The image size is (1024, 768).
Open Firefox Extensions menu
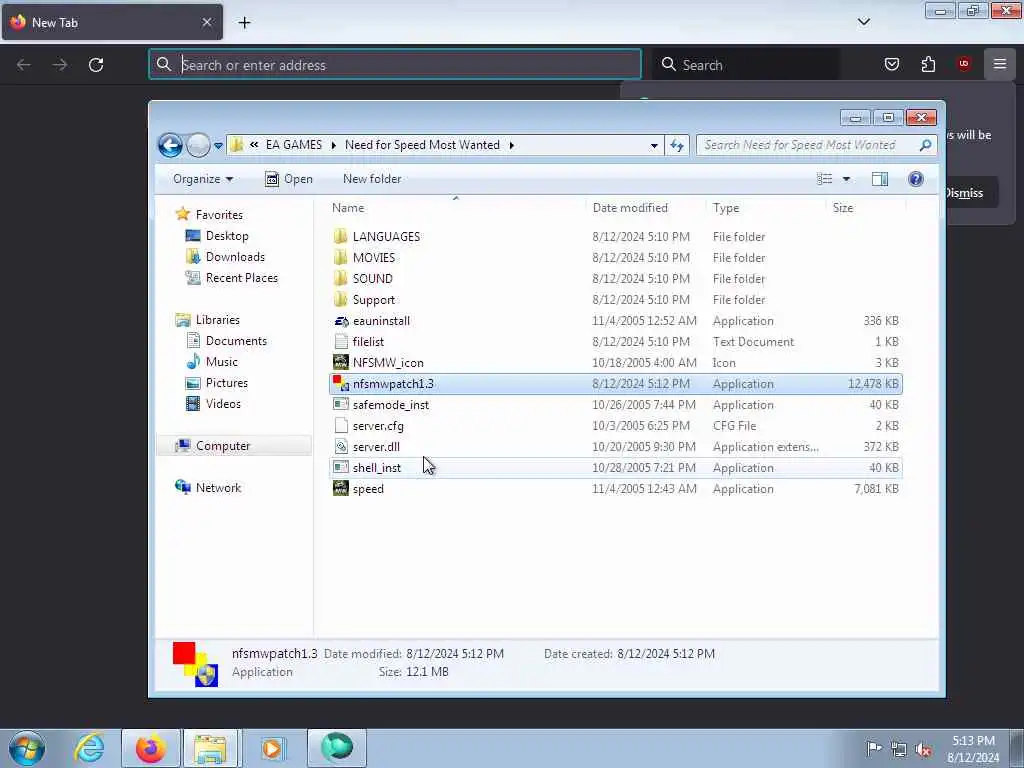click(x=928, y=64)
